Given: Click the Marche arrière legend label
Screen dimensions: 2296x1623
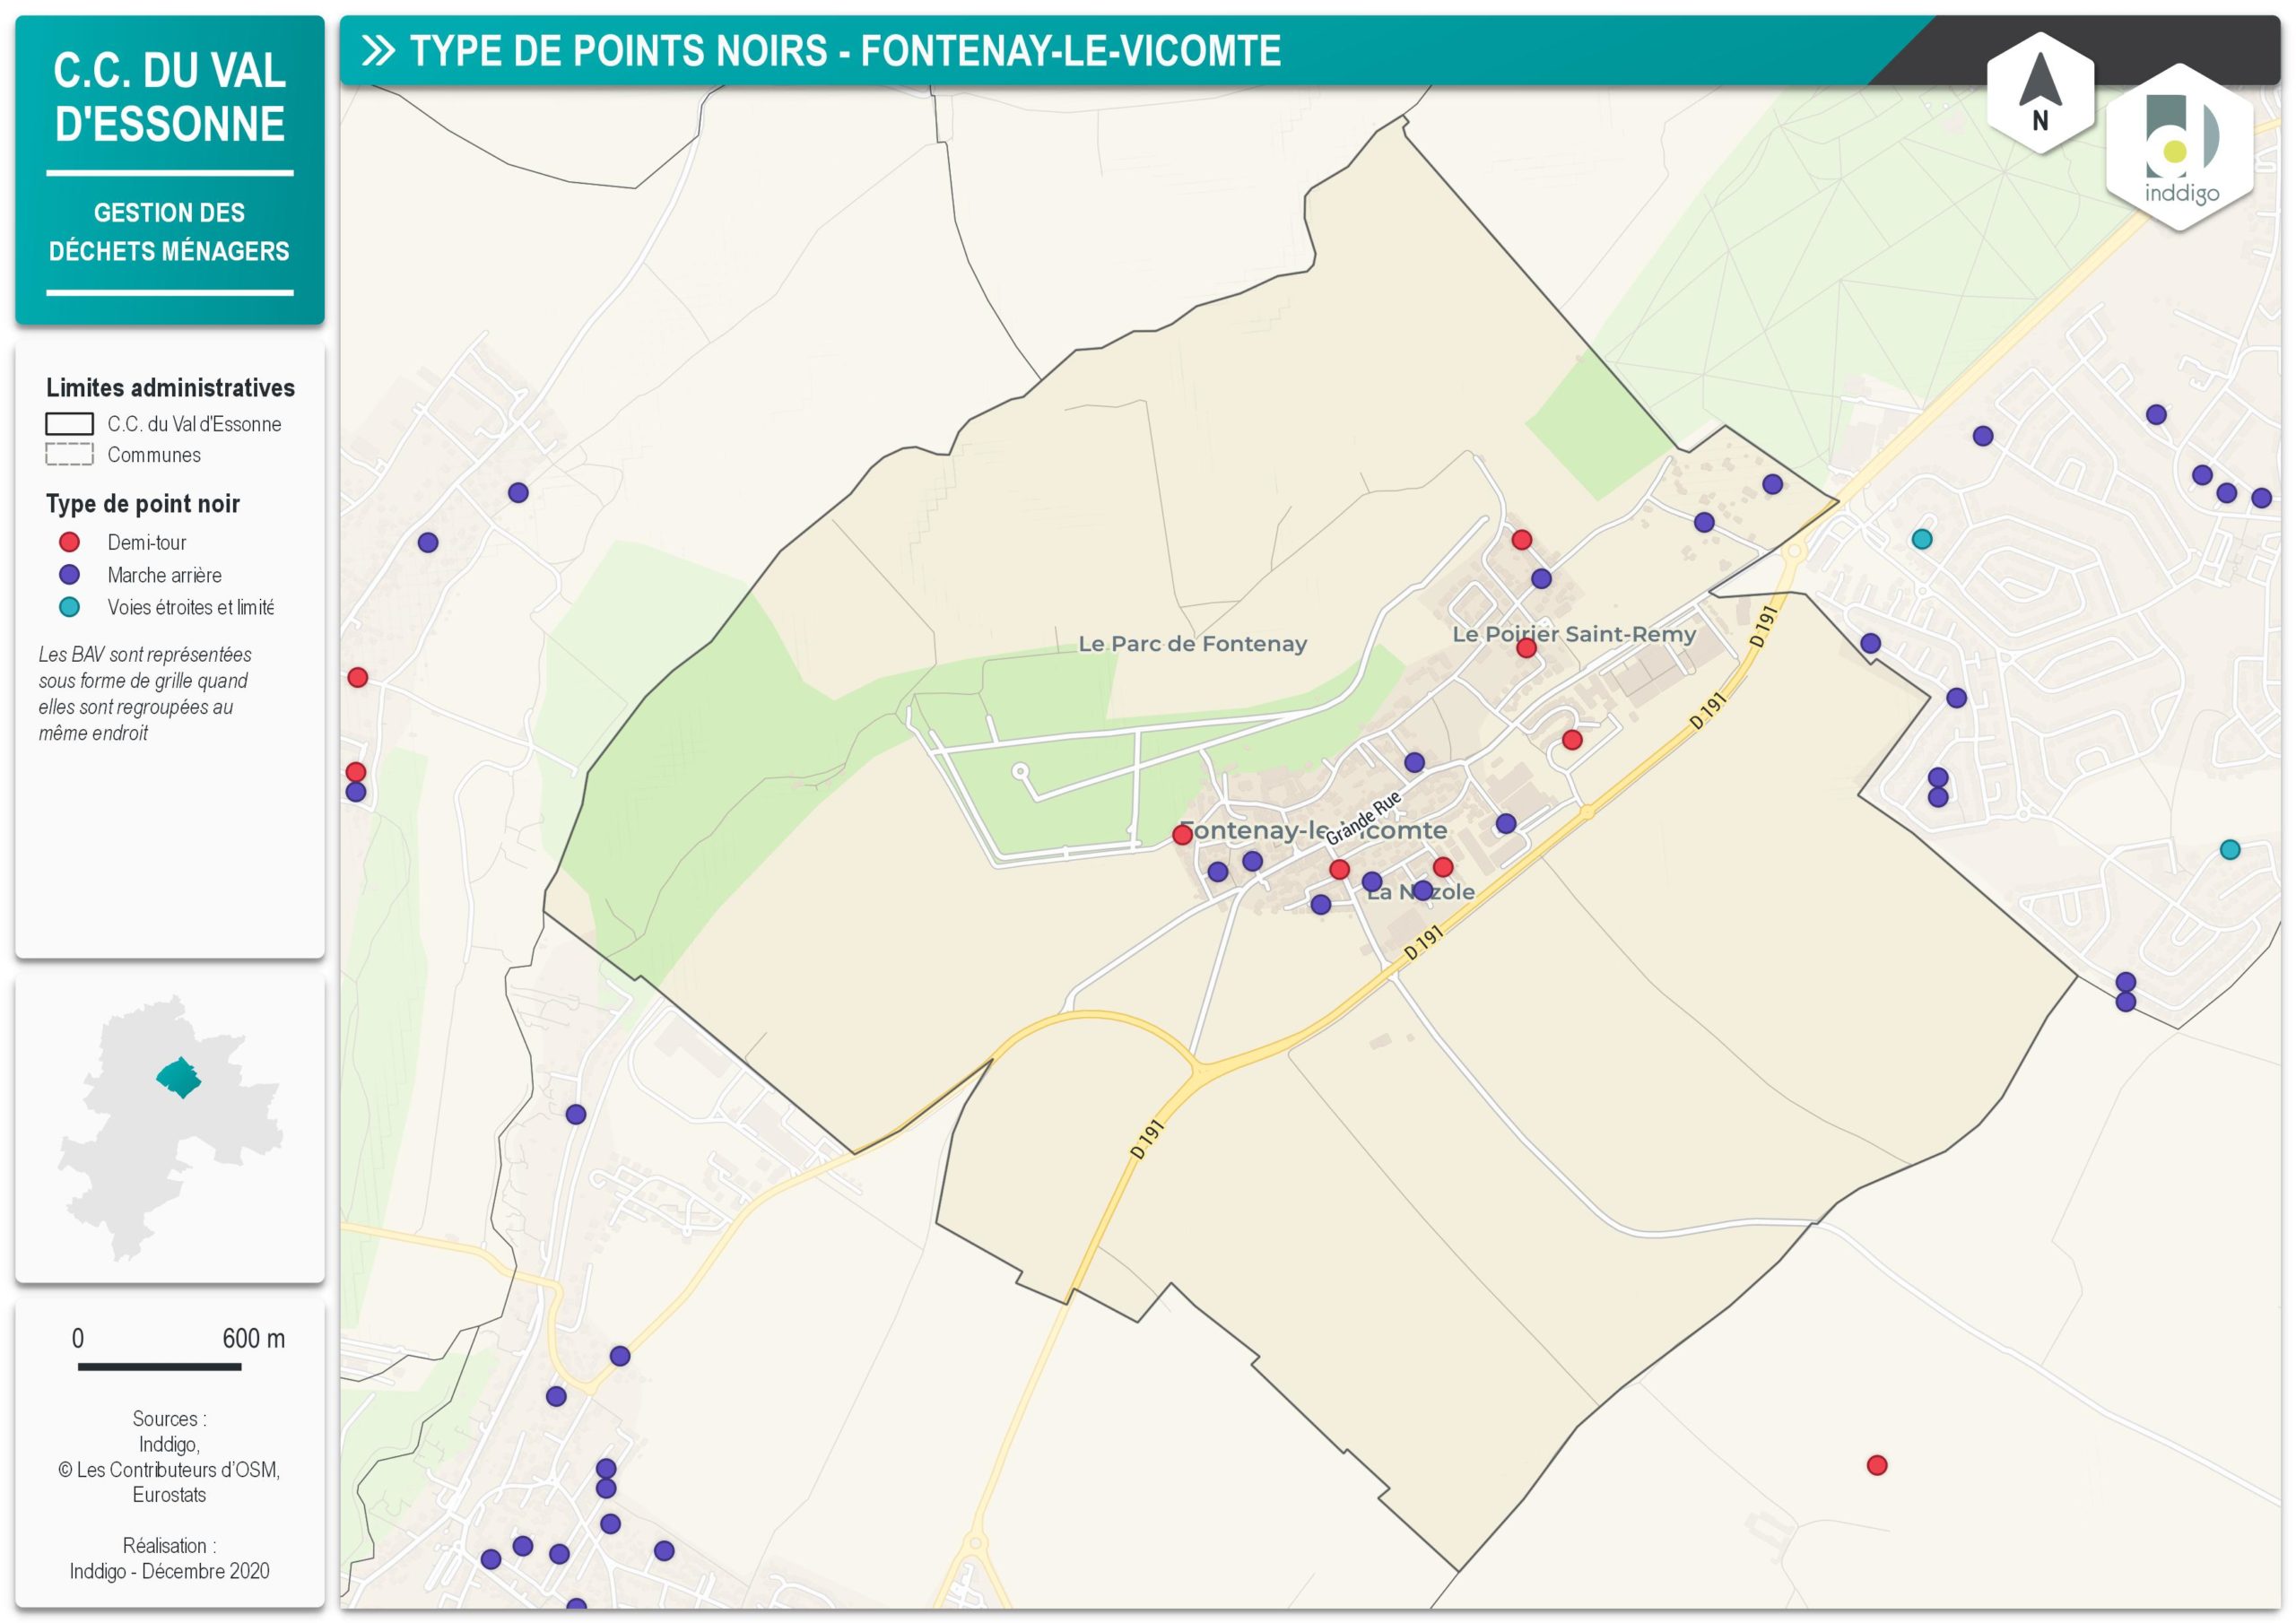Looking at the screenshot, I should (164, 575).
